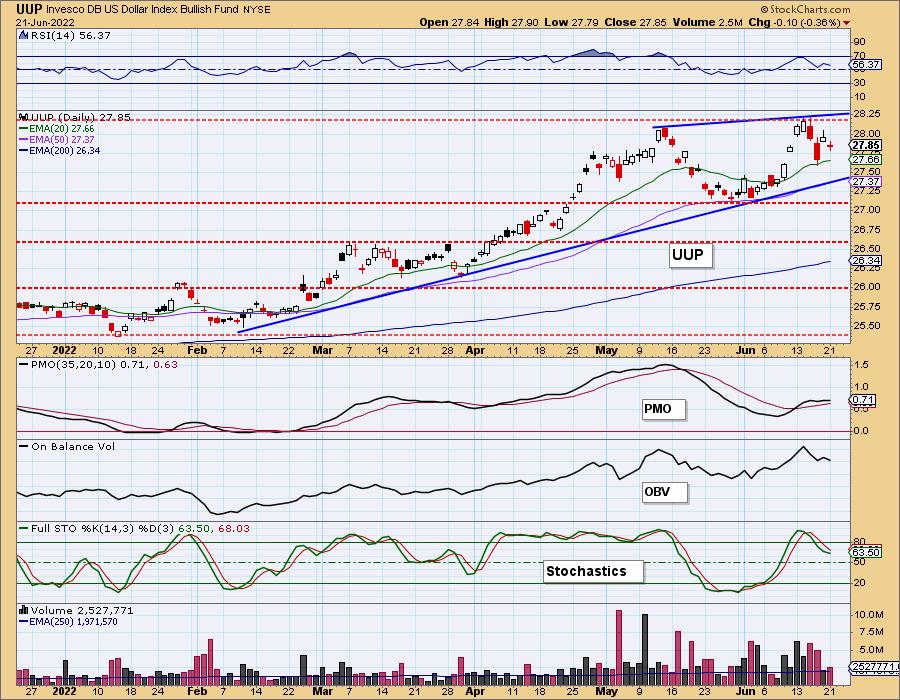Click the Chg -0.10 (-0.36%) value
This screenshot has width=900, height=700.
[x=794, y=22]
